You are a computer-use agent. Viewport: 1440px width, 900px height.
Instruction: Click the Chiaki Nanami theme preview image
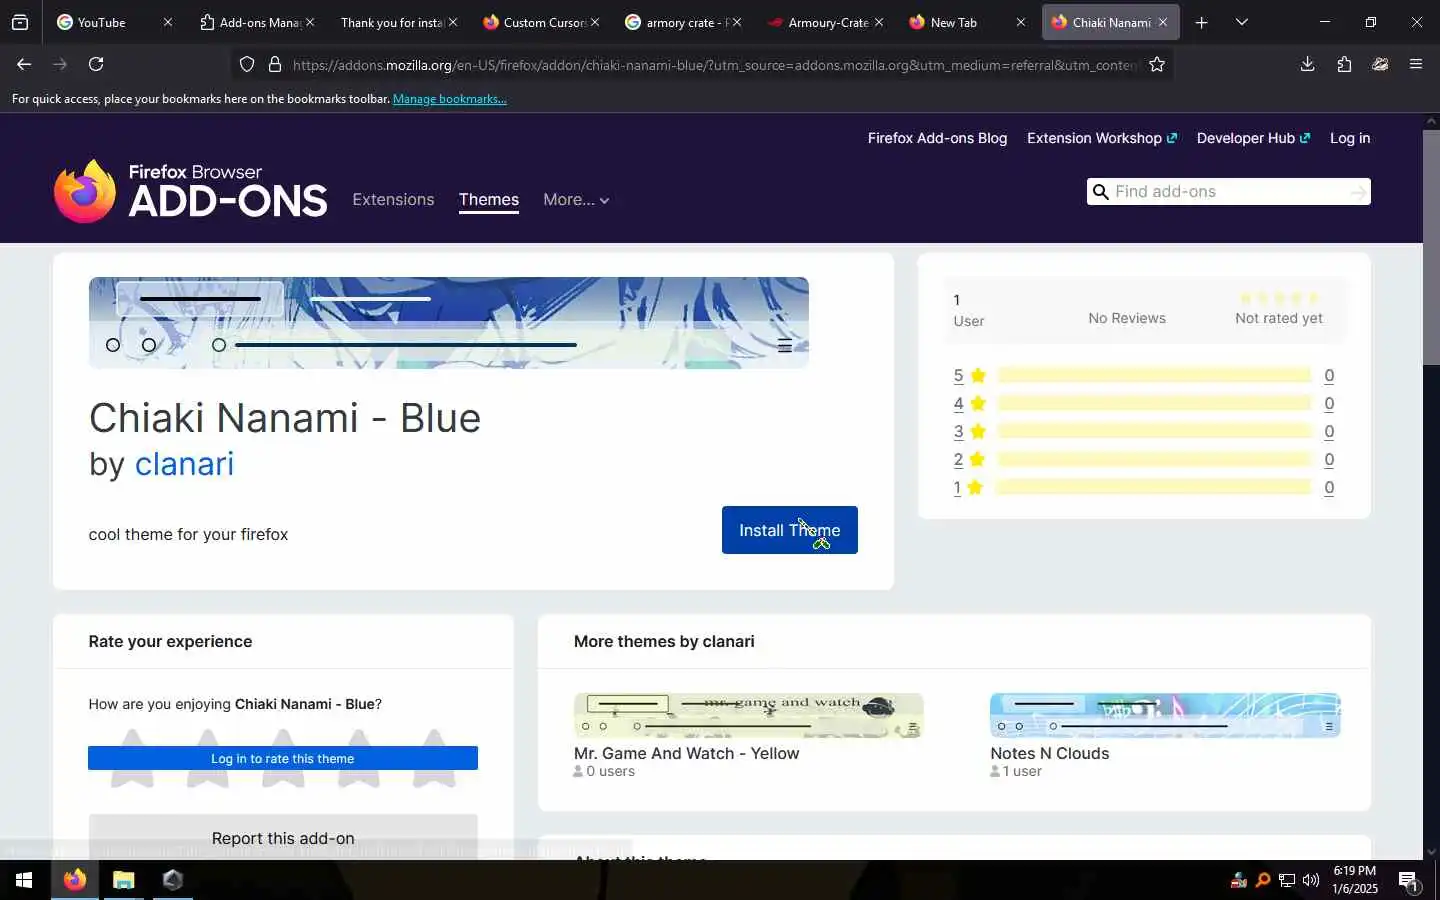click(449, 323)
